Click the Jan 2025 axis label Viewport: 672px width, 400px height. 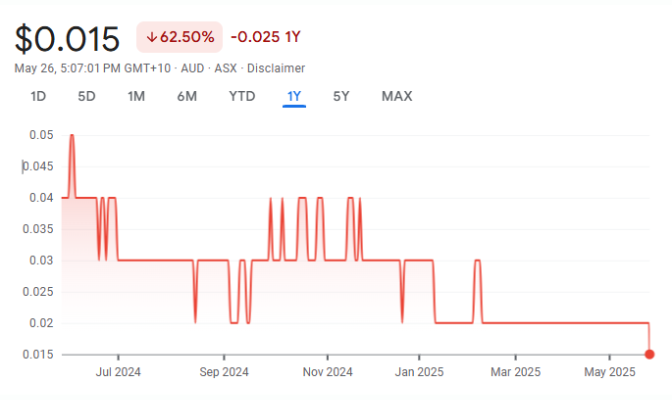point(419,372)
